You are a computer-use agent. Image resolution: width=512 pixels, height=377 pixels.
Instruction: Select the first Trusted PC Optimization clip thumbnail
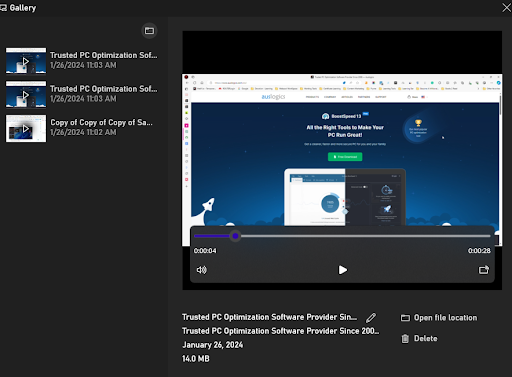point(26,61)
